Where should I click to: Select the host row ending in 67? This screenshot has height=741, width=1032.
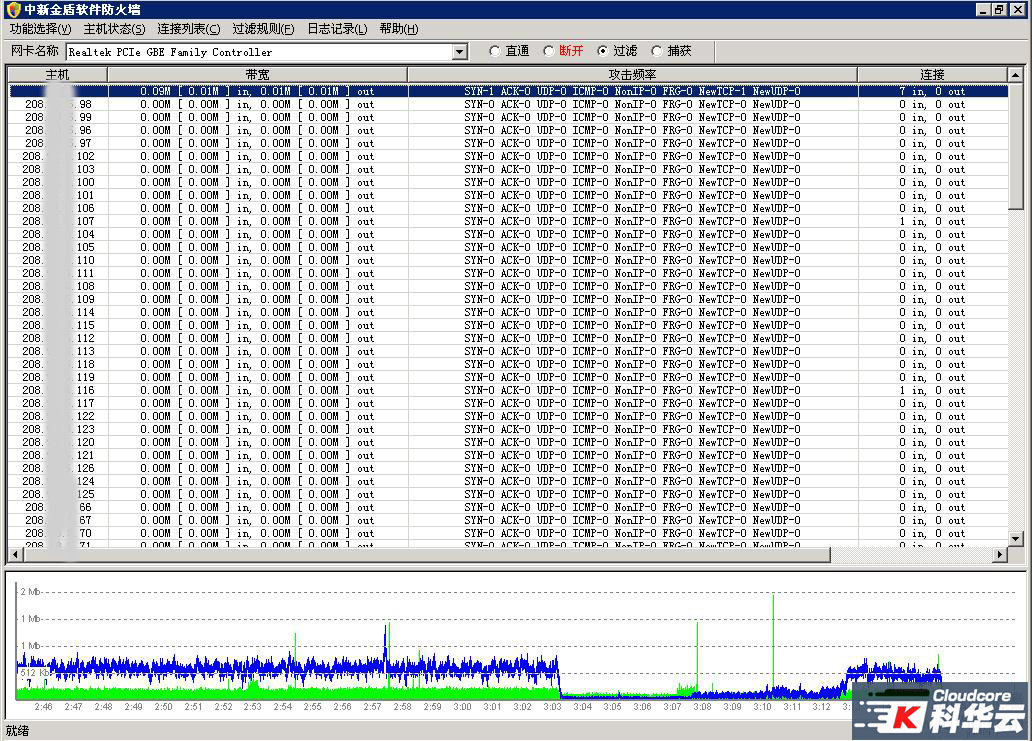(x=508, y=521)
